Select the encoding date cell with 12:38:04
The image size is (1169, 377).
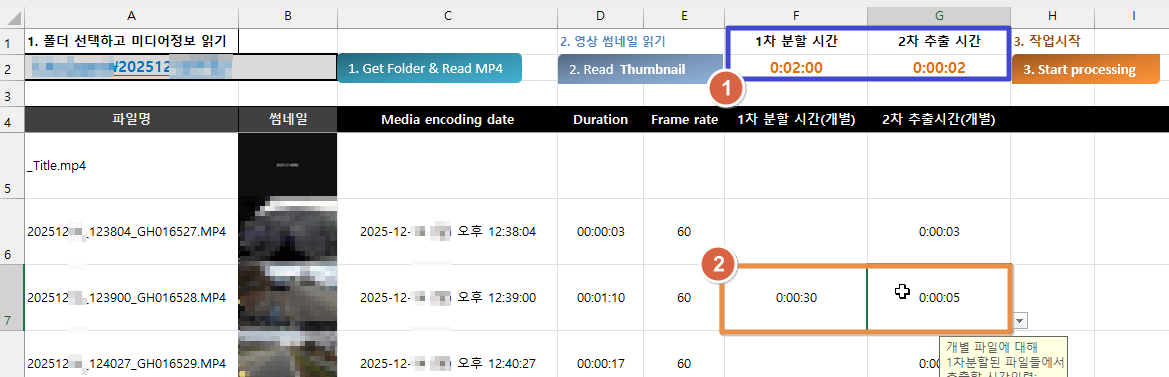pyautogui.click(x=447, y=232)
